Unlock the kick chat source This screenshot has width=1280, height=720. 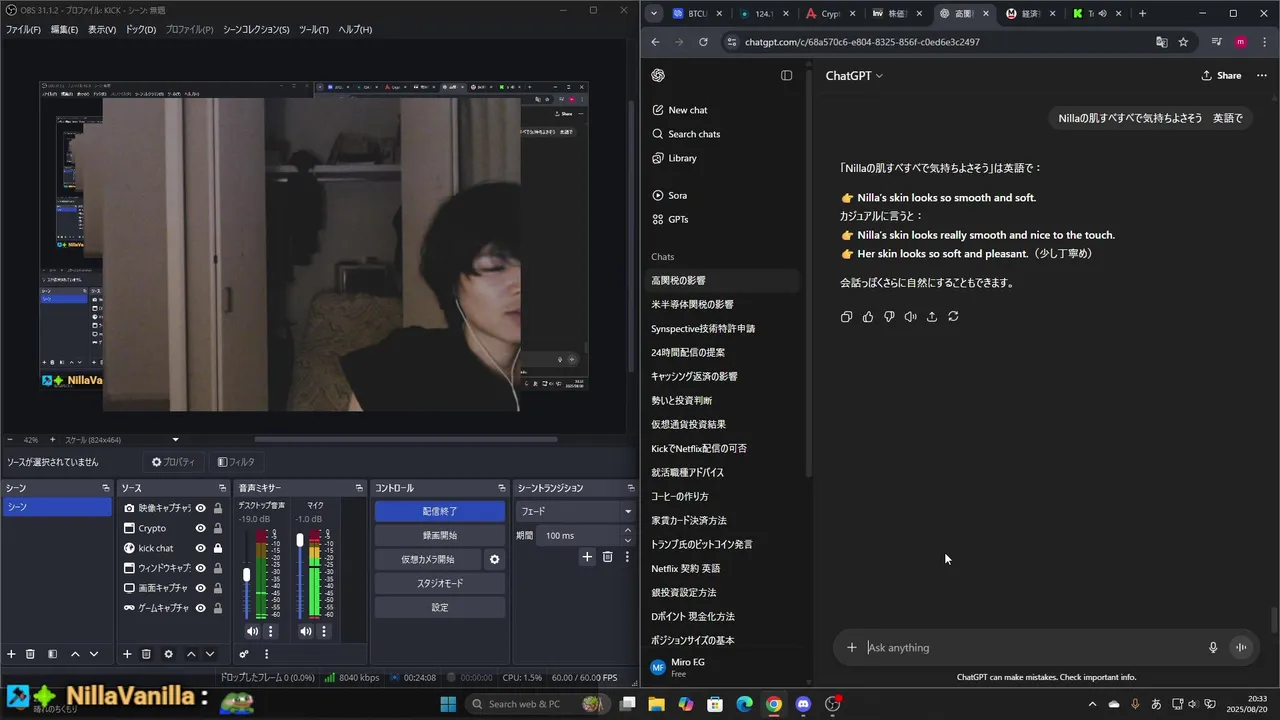pyautogui.click(x=218, y=548)
